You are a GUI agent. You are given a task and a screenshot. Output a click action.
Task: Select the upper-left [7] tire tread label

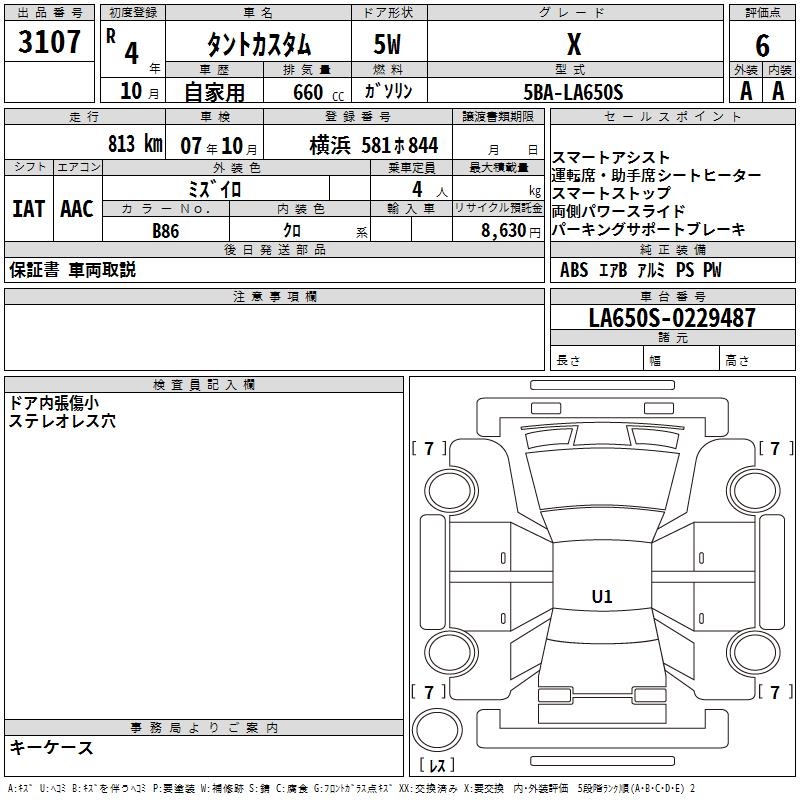[x=429, y=449]
